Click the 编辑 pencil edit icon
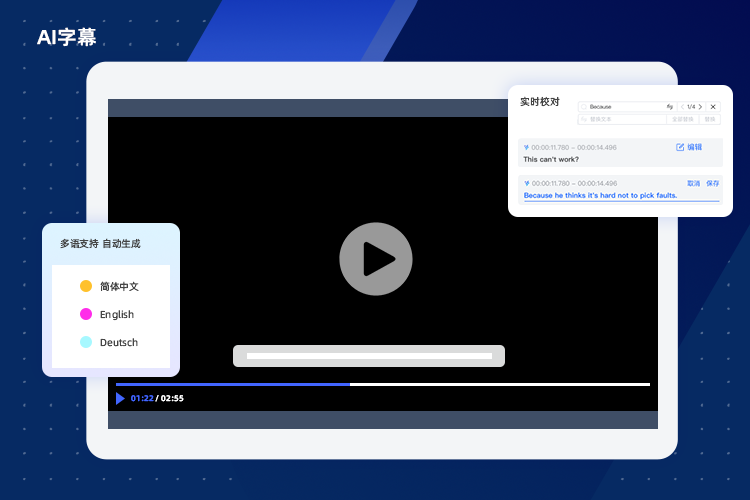 pos(681,147)
